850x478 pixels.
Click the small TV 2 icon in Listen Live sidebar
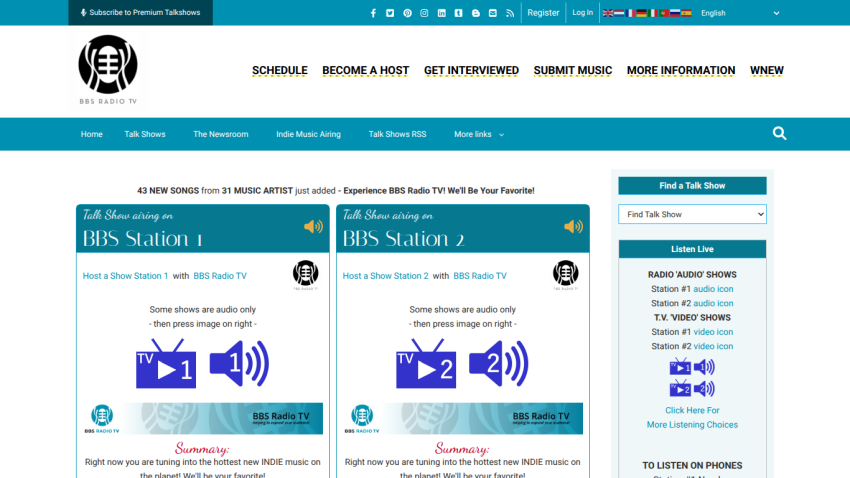(x=680, y=388)
